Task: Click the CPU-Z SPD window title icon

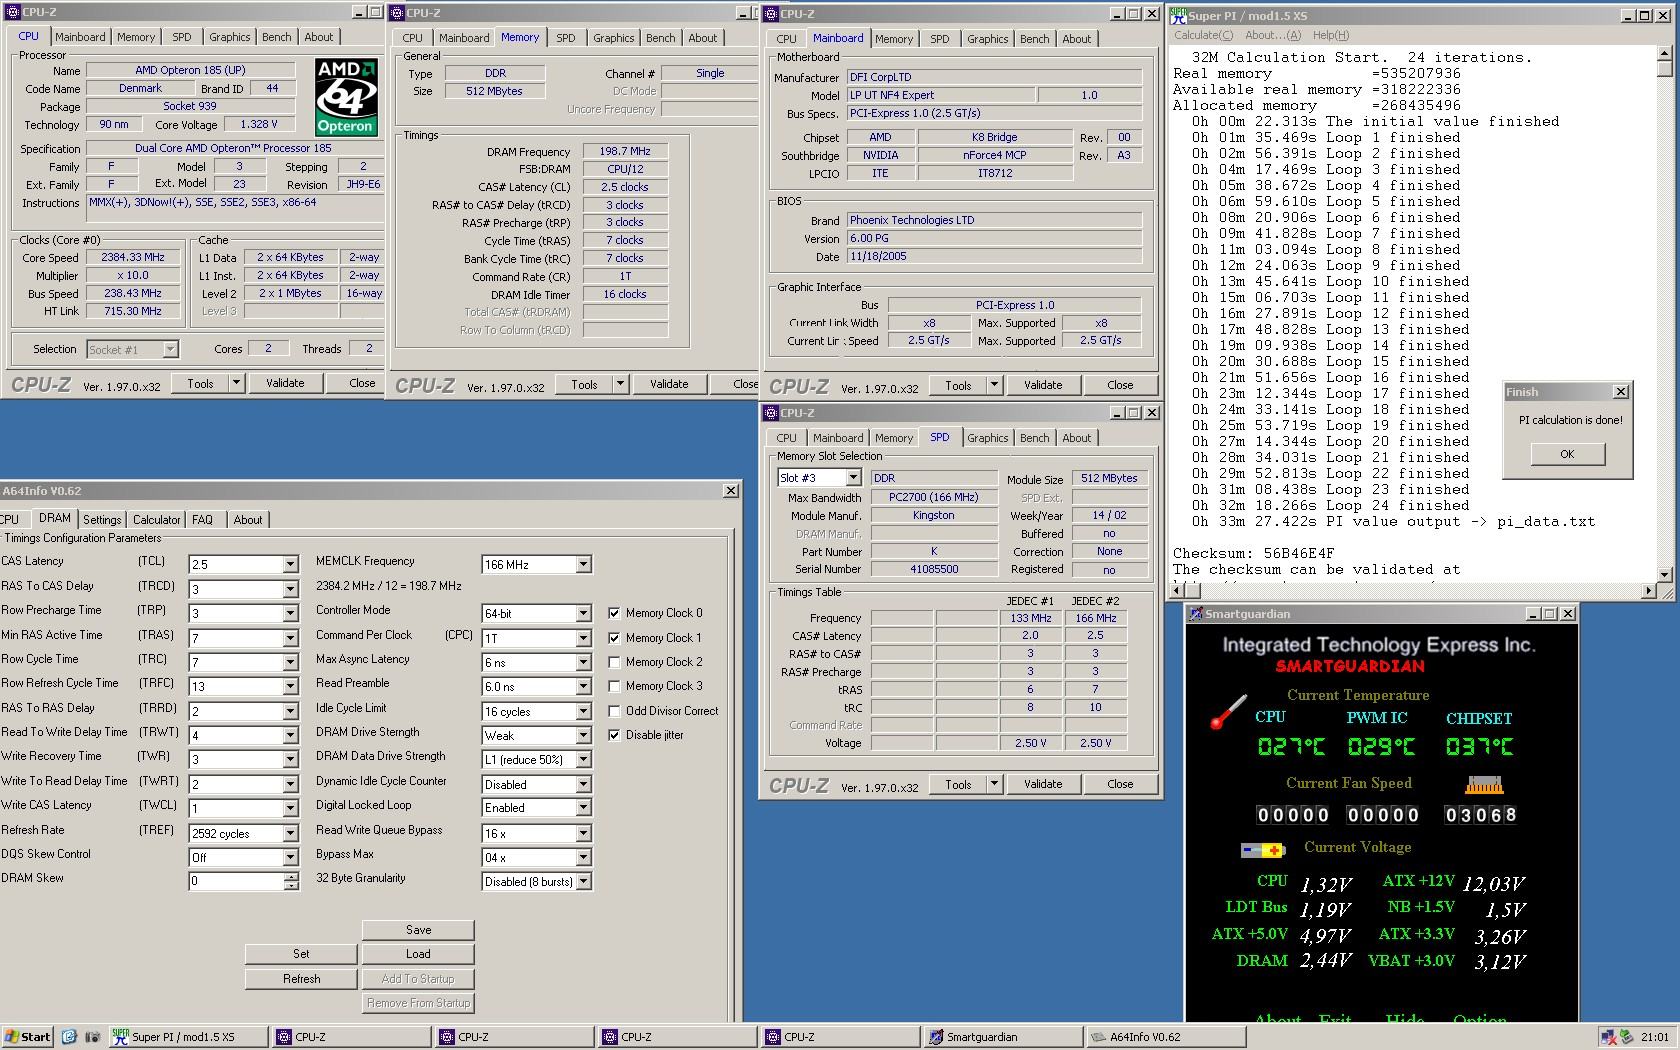Action: pyautogui.click(x=771, y=412)
